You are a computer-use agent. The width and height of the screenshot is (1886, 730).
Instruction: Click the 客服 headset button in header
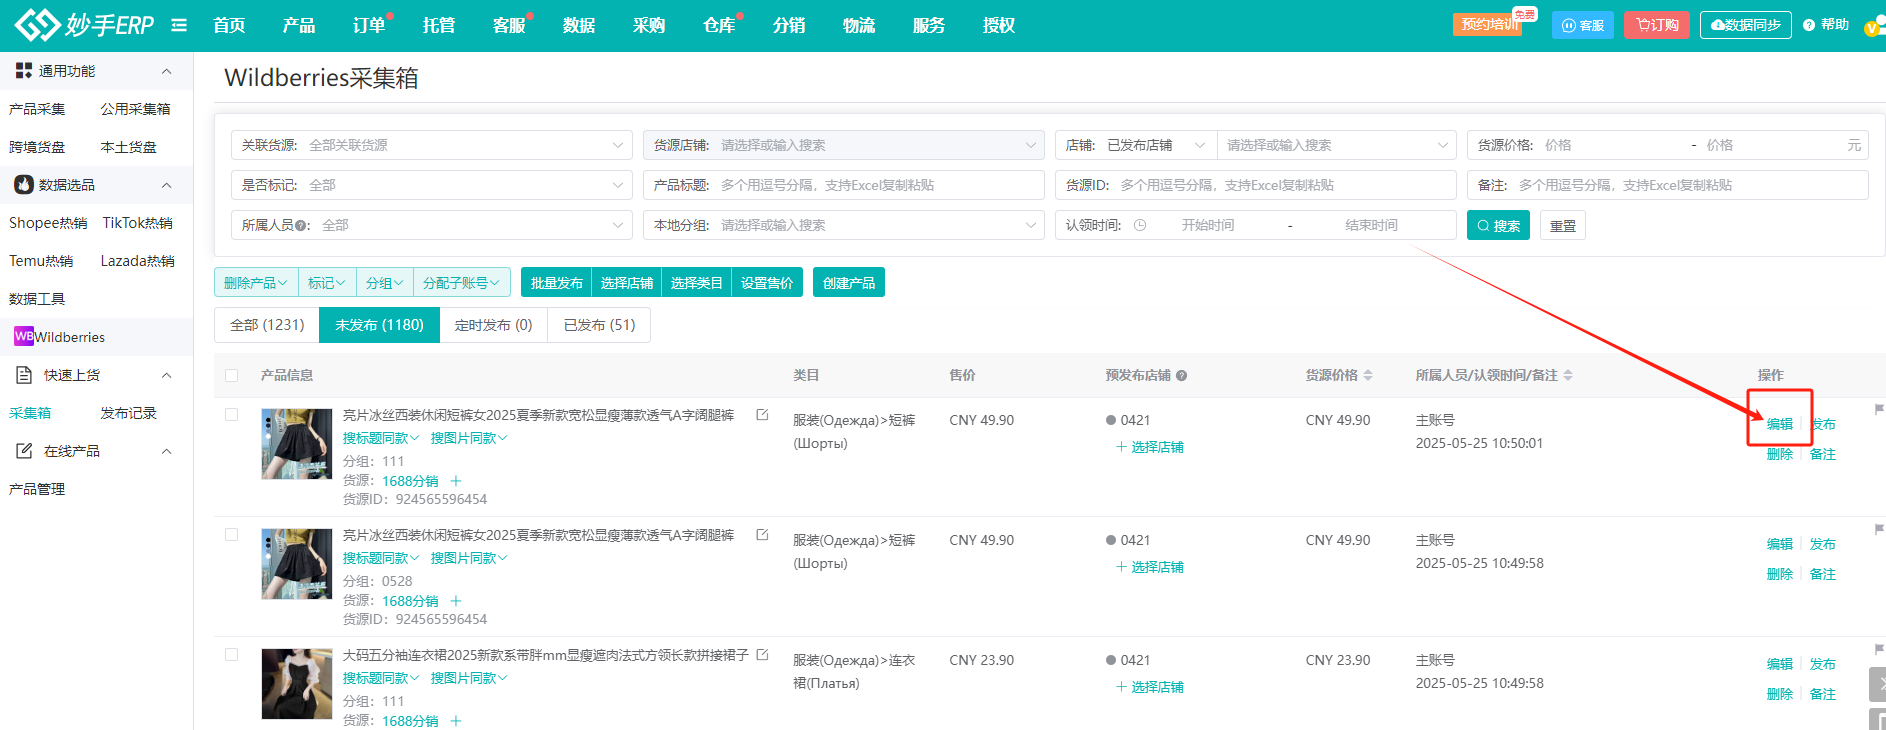pyautogui.click(x=1583, y=25)
